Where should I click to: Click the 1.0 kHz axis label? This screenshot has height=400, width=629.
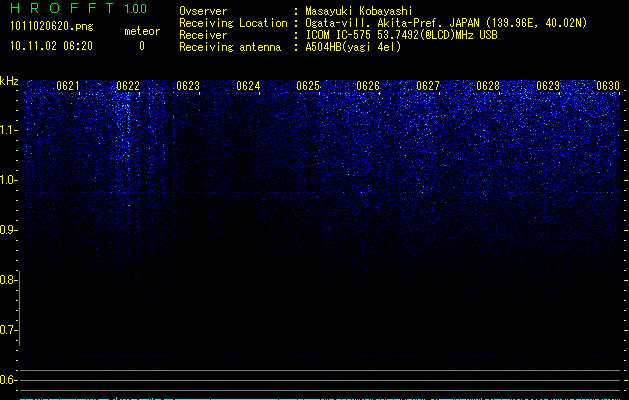click(x=8, y=180)
